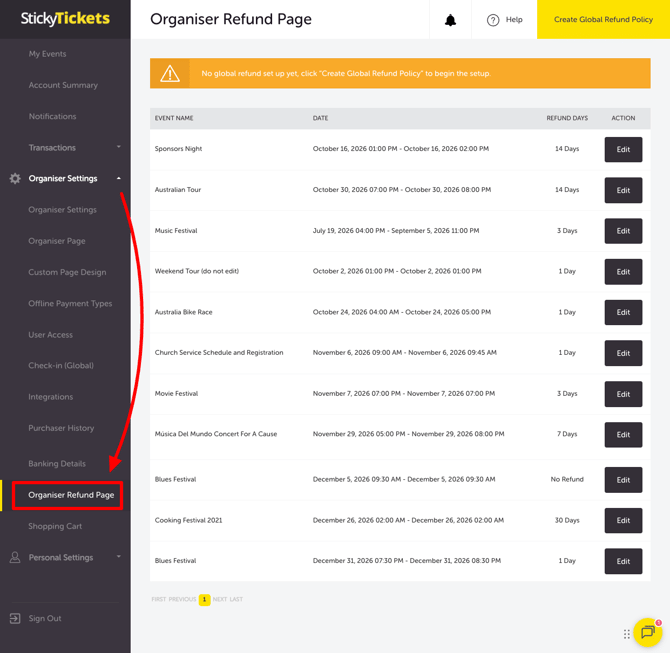The width and height of the screenshot is (670, 653).
Task: Open the Organiser Settings sub-item
Action: pos(62,210)
